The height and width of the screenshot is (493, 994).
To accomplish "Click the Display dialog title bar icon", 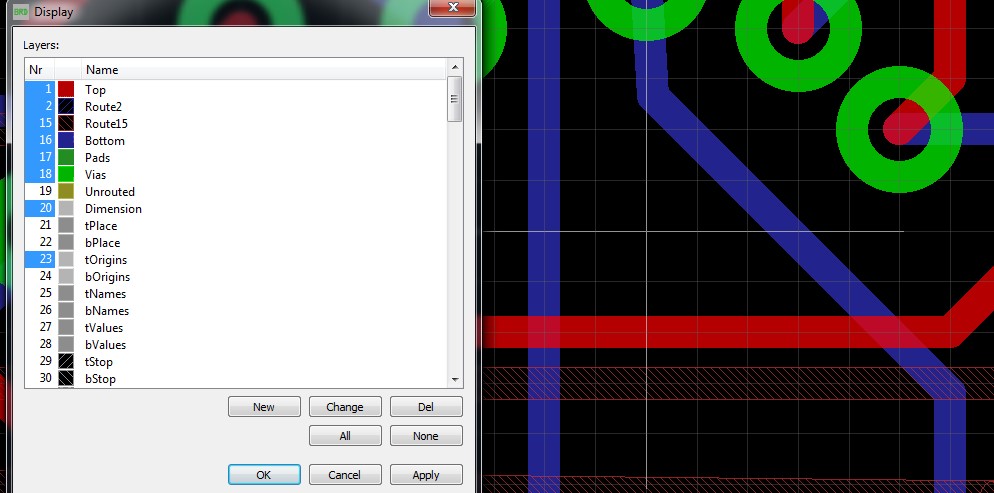I will 20,12.
